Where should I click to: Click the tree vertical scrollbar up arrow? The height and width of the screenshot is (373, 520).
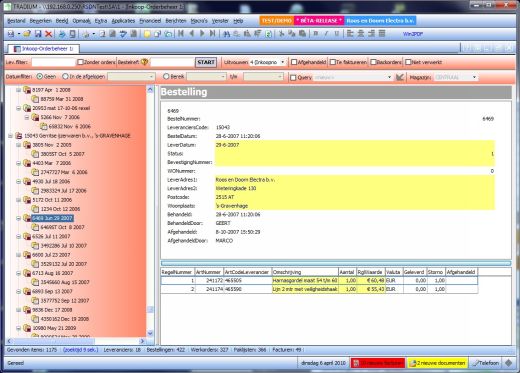click(150, 89)
